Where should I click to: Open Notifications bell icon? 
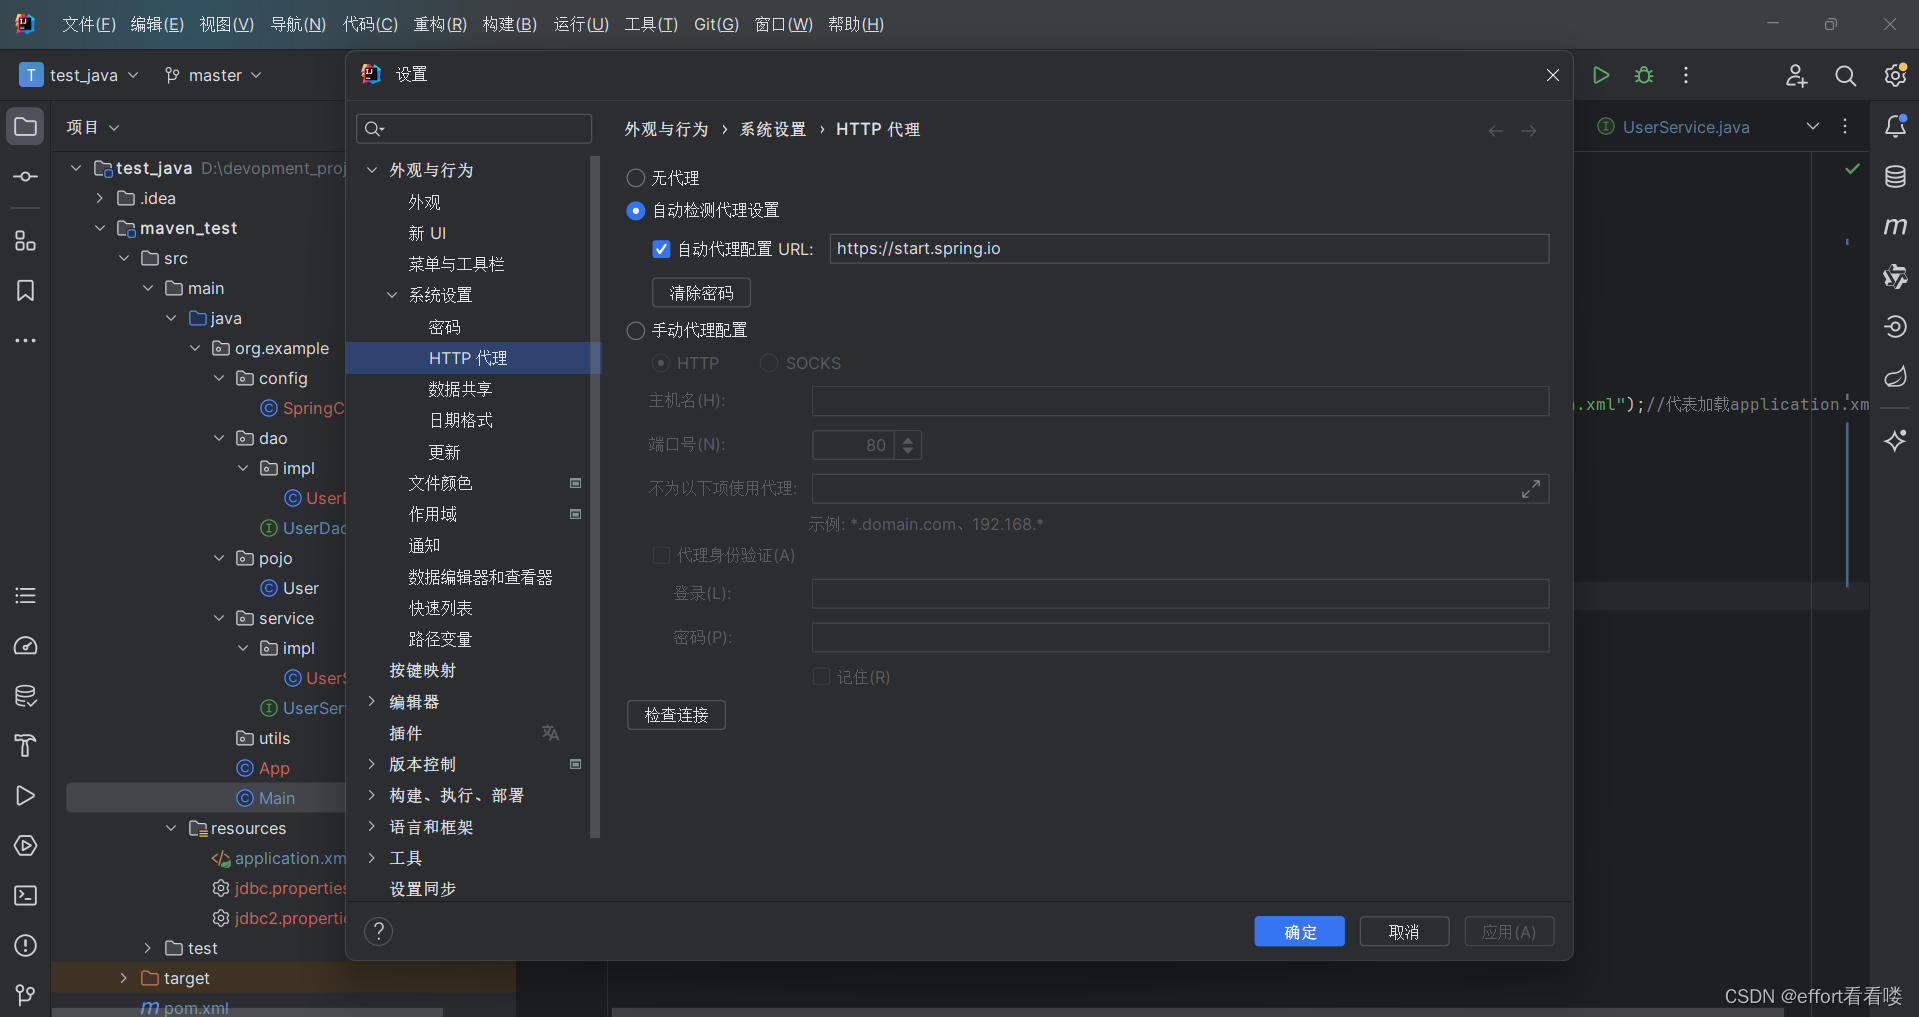pyautogui.click(x=1895, y=127)
